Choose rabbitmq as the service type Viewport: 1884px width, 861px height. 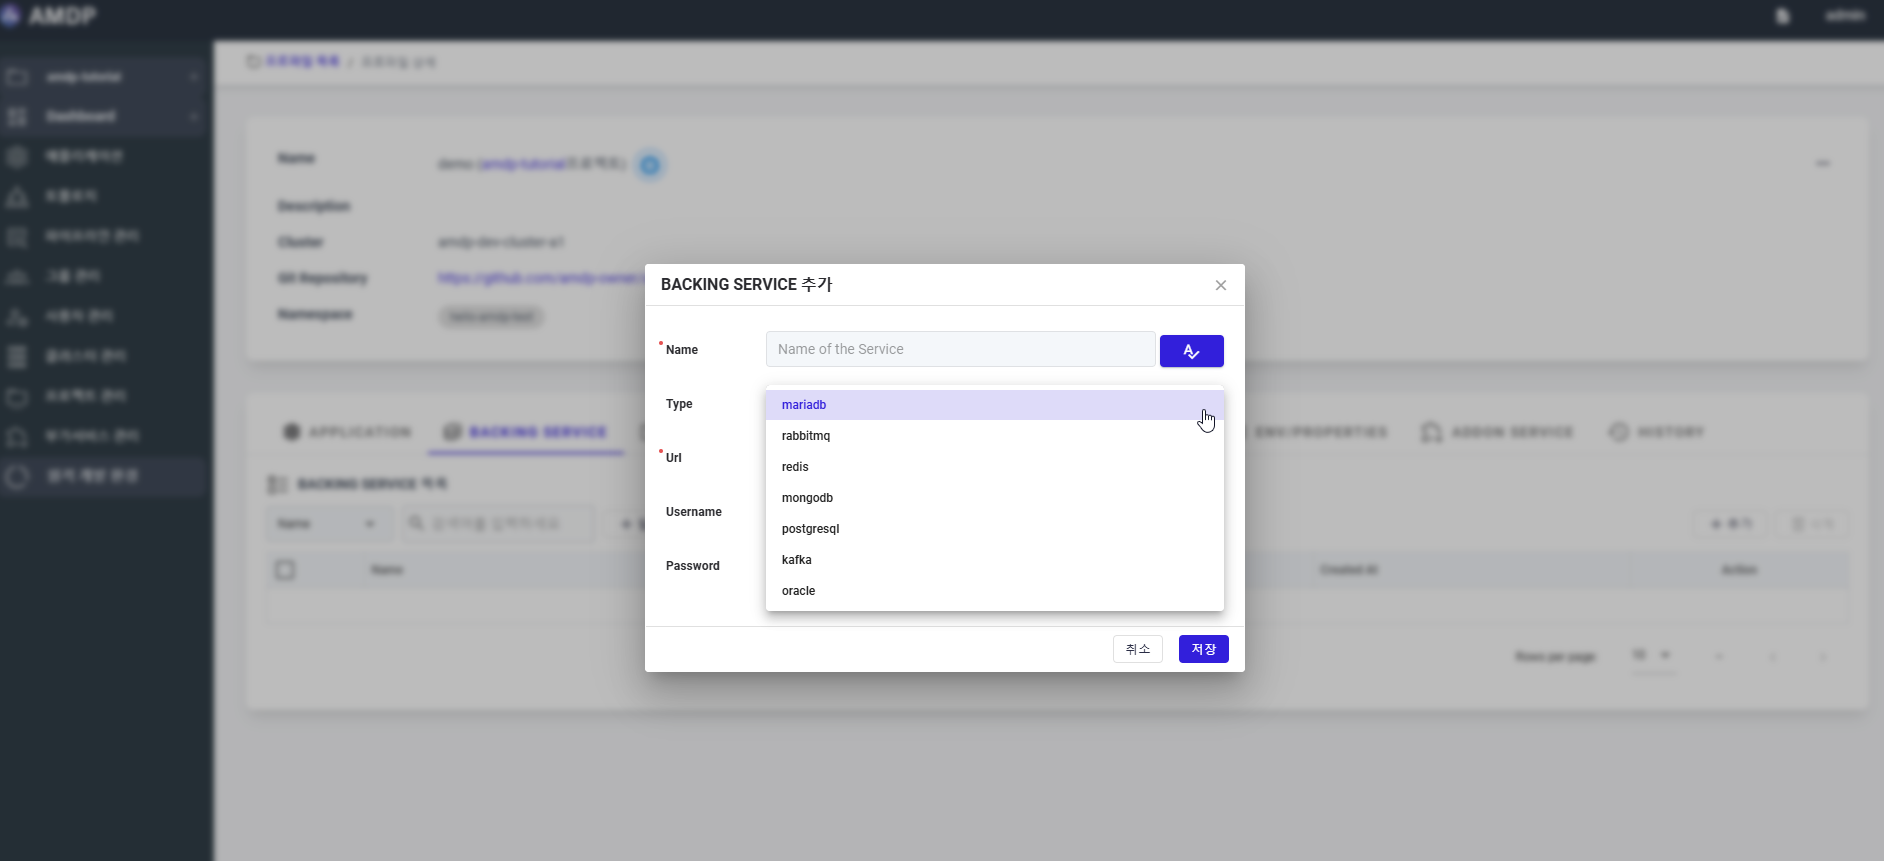click(x=806, y=436)
